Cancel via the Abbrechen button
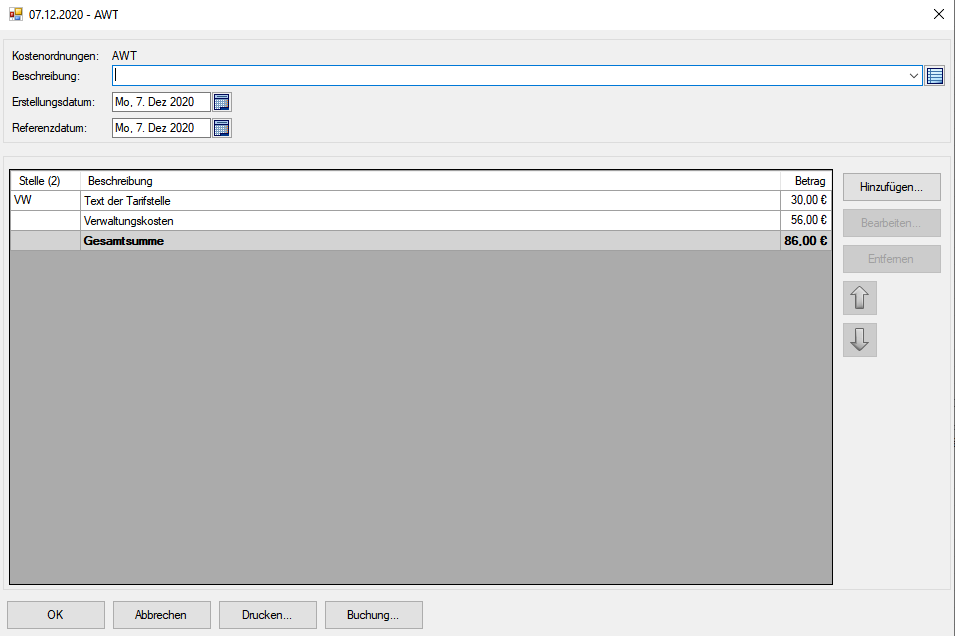 point(161,615)
